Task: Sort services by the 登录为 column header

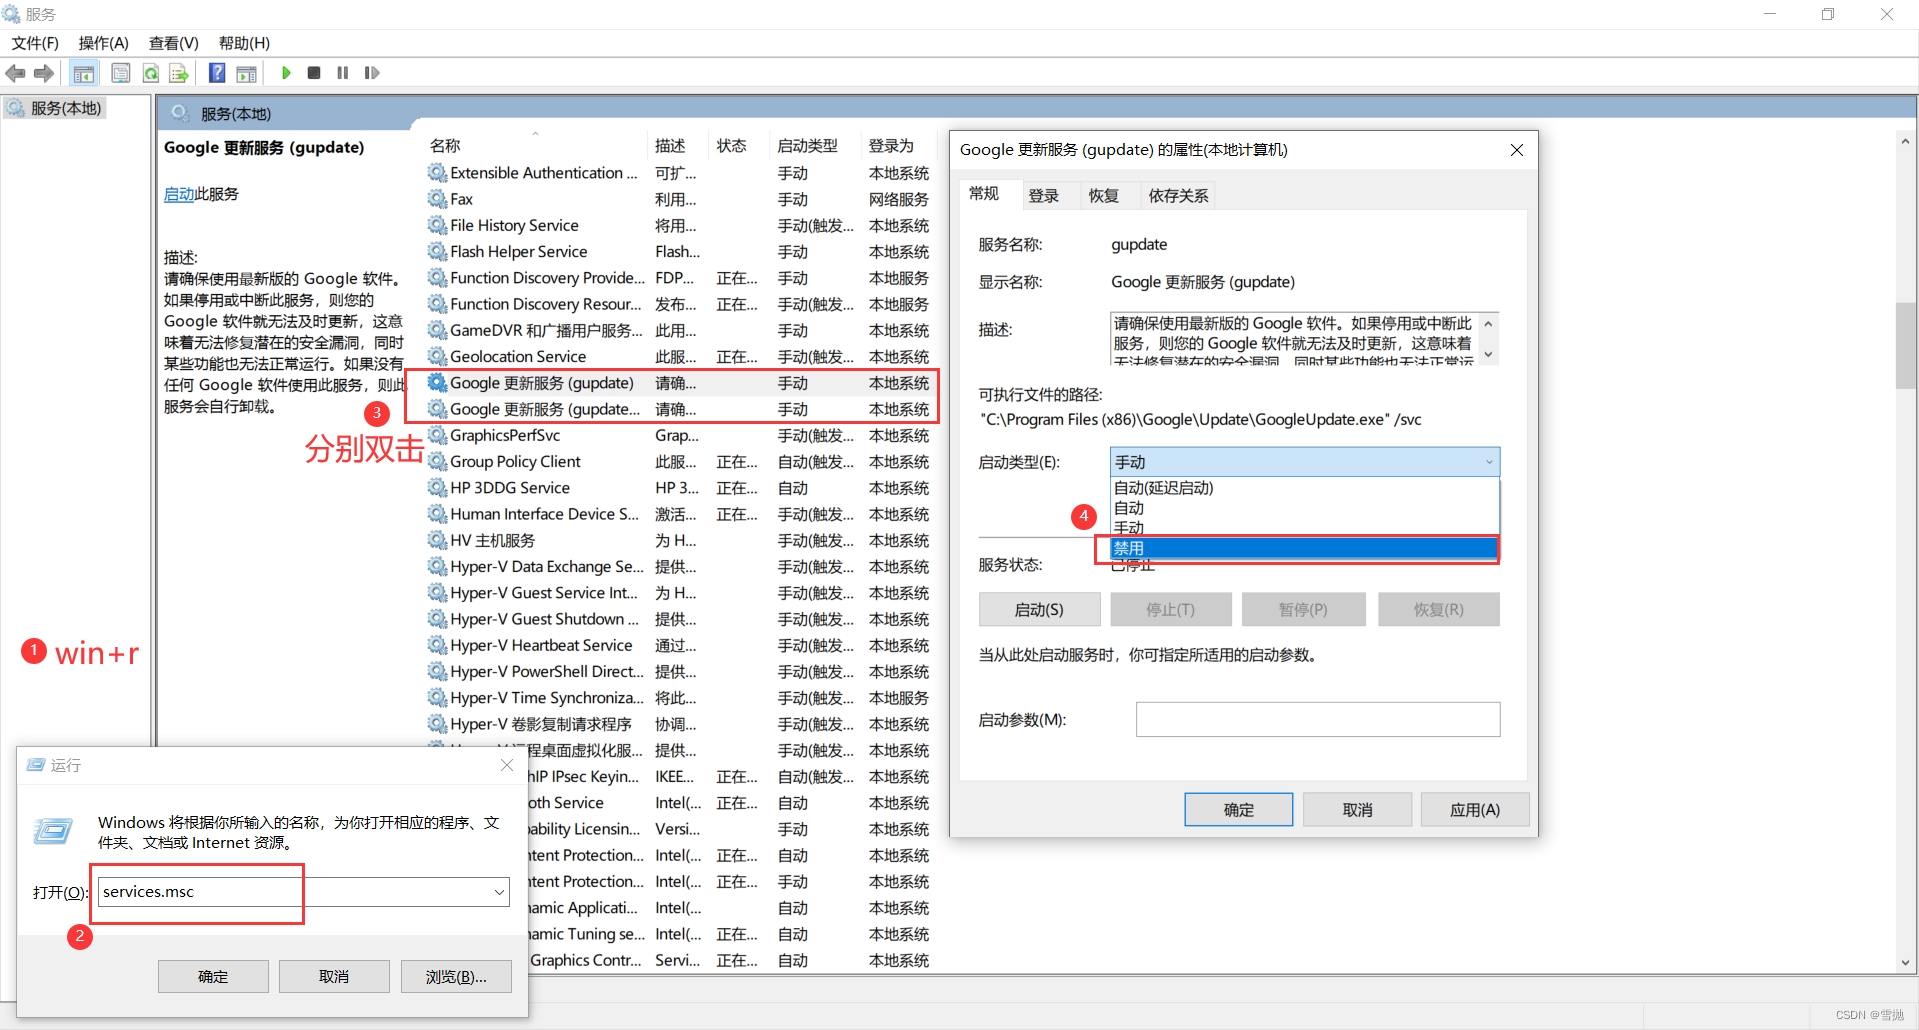Action: tap(897, 145)
